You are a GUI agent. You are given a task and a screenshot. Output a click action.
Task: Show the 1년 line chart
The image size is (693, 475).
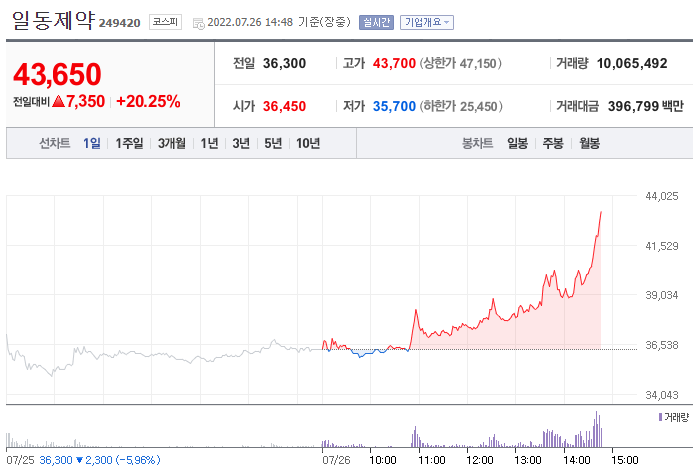coord(209,143)
